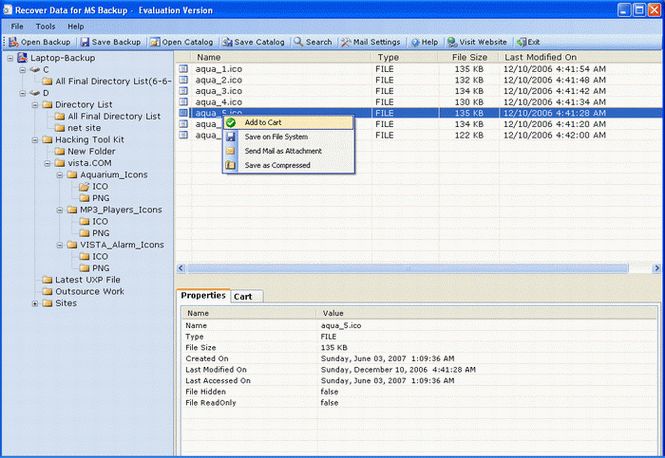This screenshot has height=458, width=665.
Task: Click the Help toolbar icon
Action: pos(424,42)
